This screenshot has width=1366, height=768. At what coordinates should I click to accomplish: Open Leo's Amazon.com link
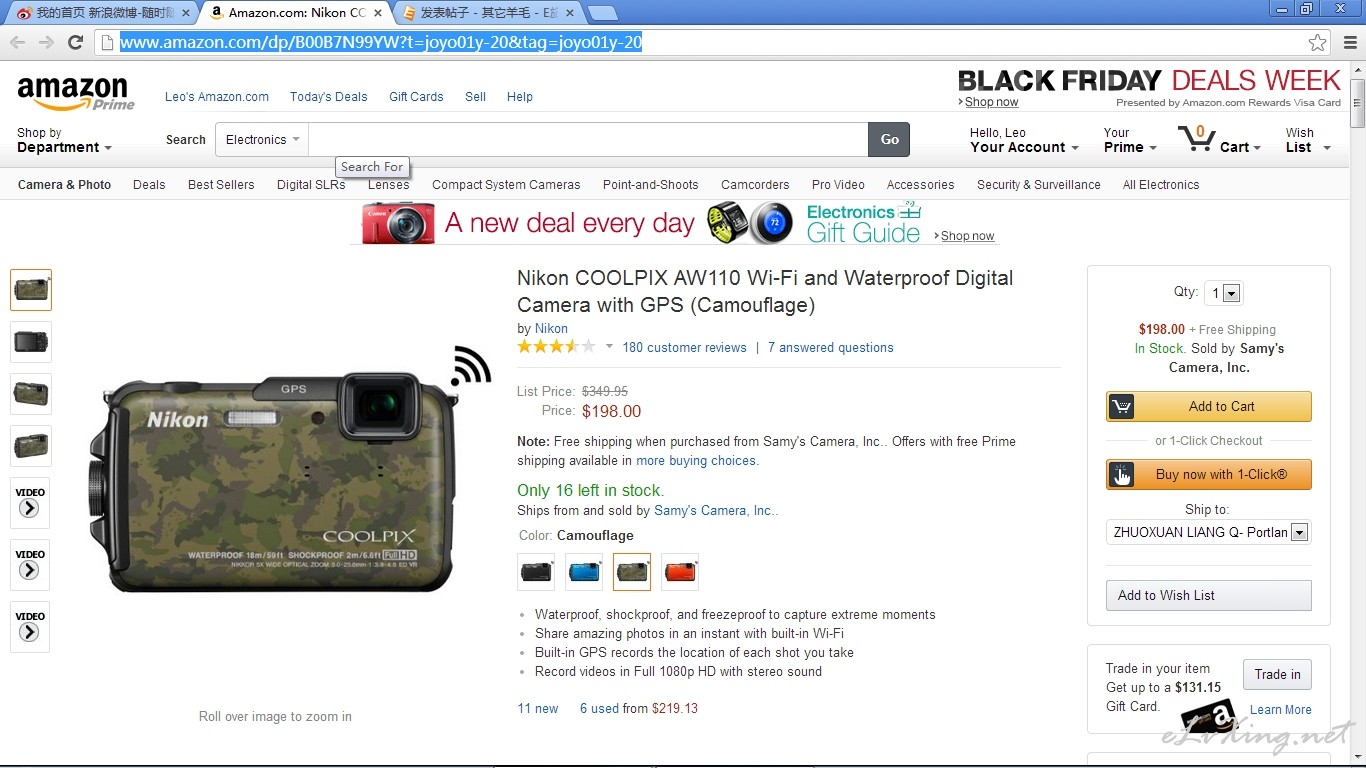pos(217,97)
